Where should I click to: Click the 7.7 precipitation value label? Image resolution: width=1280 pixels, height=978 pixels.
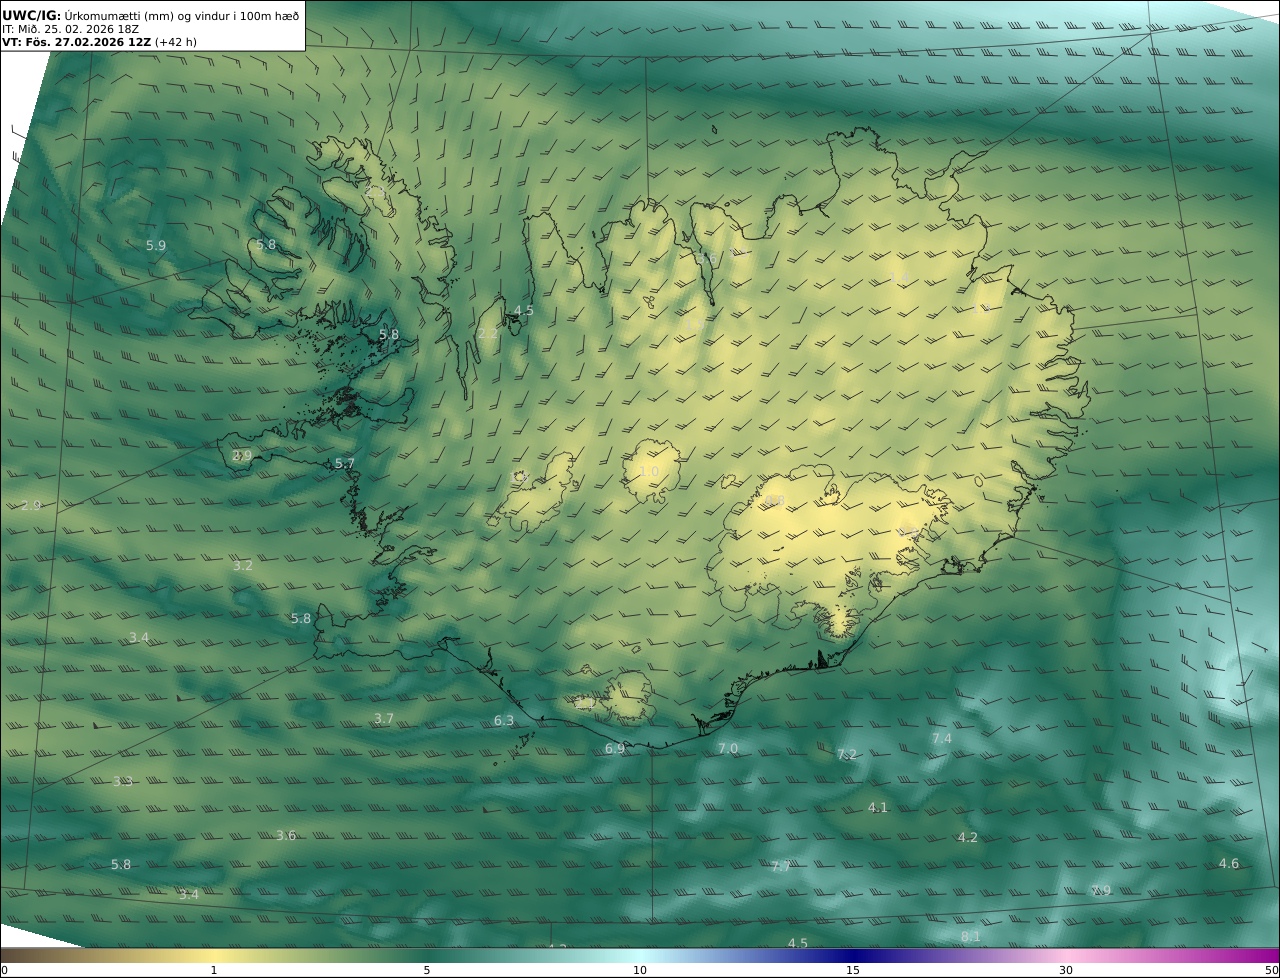pyautogui.click(x=781, y=867)
